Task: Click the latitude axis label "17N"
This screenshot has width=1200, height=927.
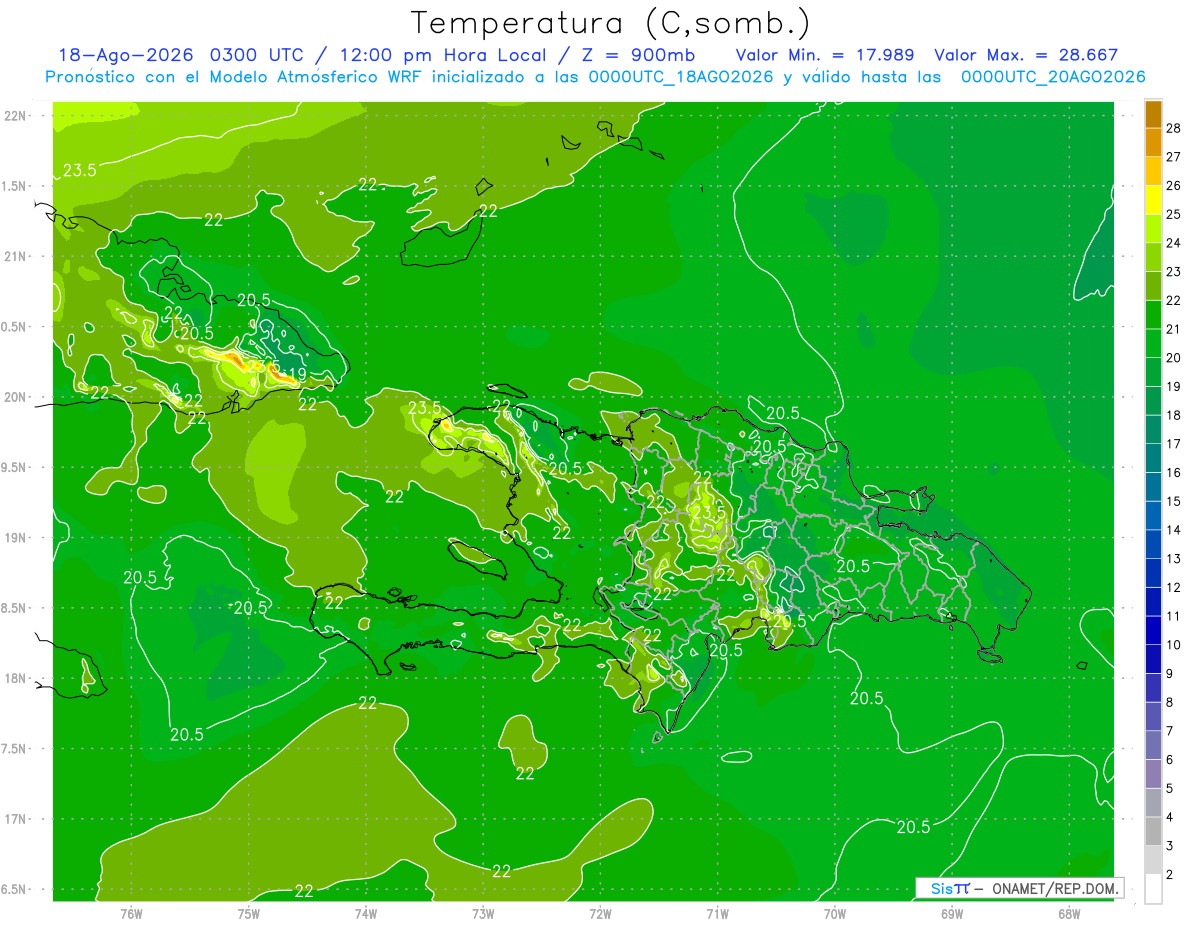Action: 15,819
